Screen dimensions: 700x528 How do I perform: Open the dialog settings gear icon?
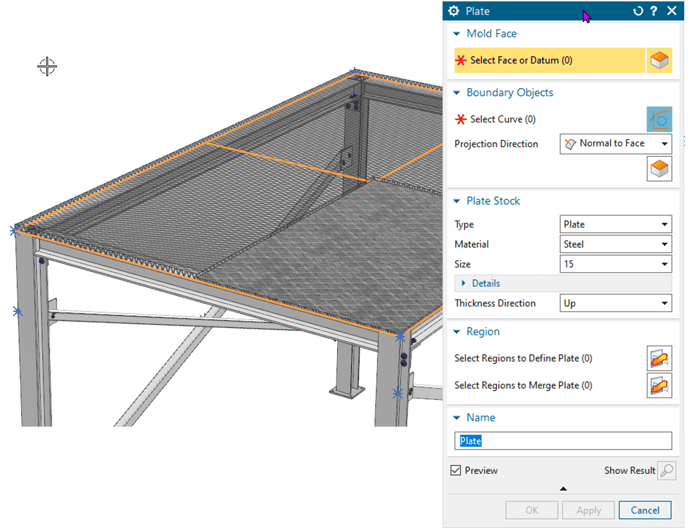[454, 11]
